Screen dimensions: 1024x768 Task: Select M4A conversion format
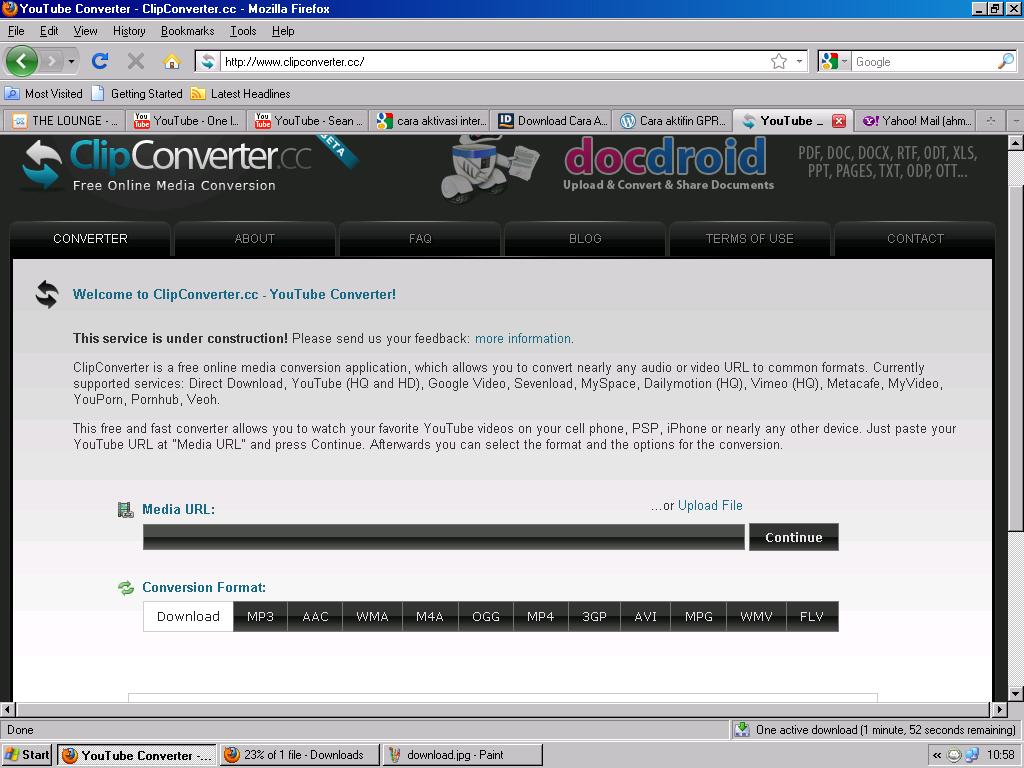coord(430,616)
